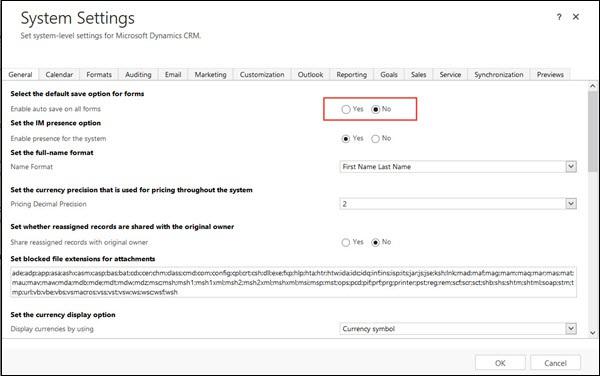Click the Cancel button
The width and height of the screenshot is (600, 376).
[x=555, y=363]
